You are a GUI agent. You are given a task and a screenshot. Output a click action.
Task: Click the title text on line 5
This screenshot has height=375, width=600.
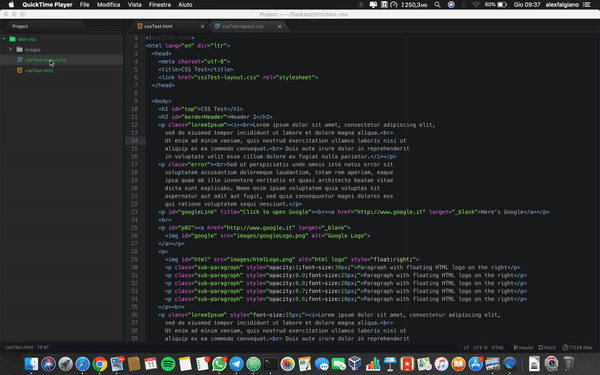[x=197, y=69]
